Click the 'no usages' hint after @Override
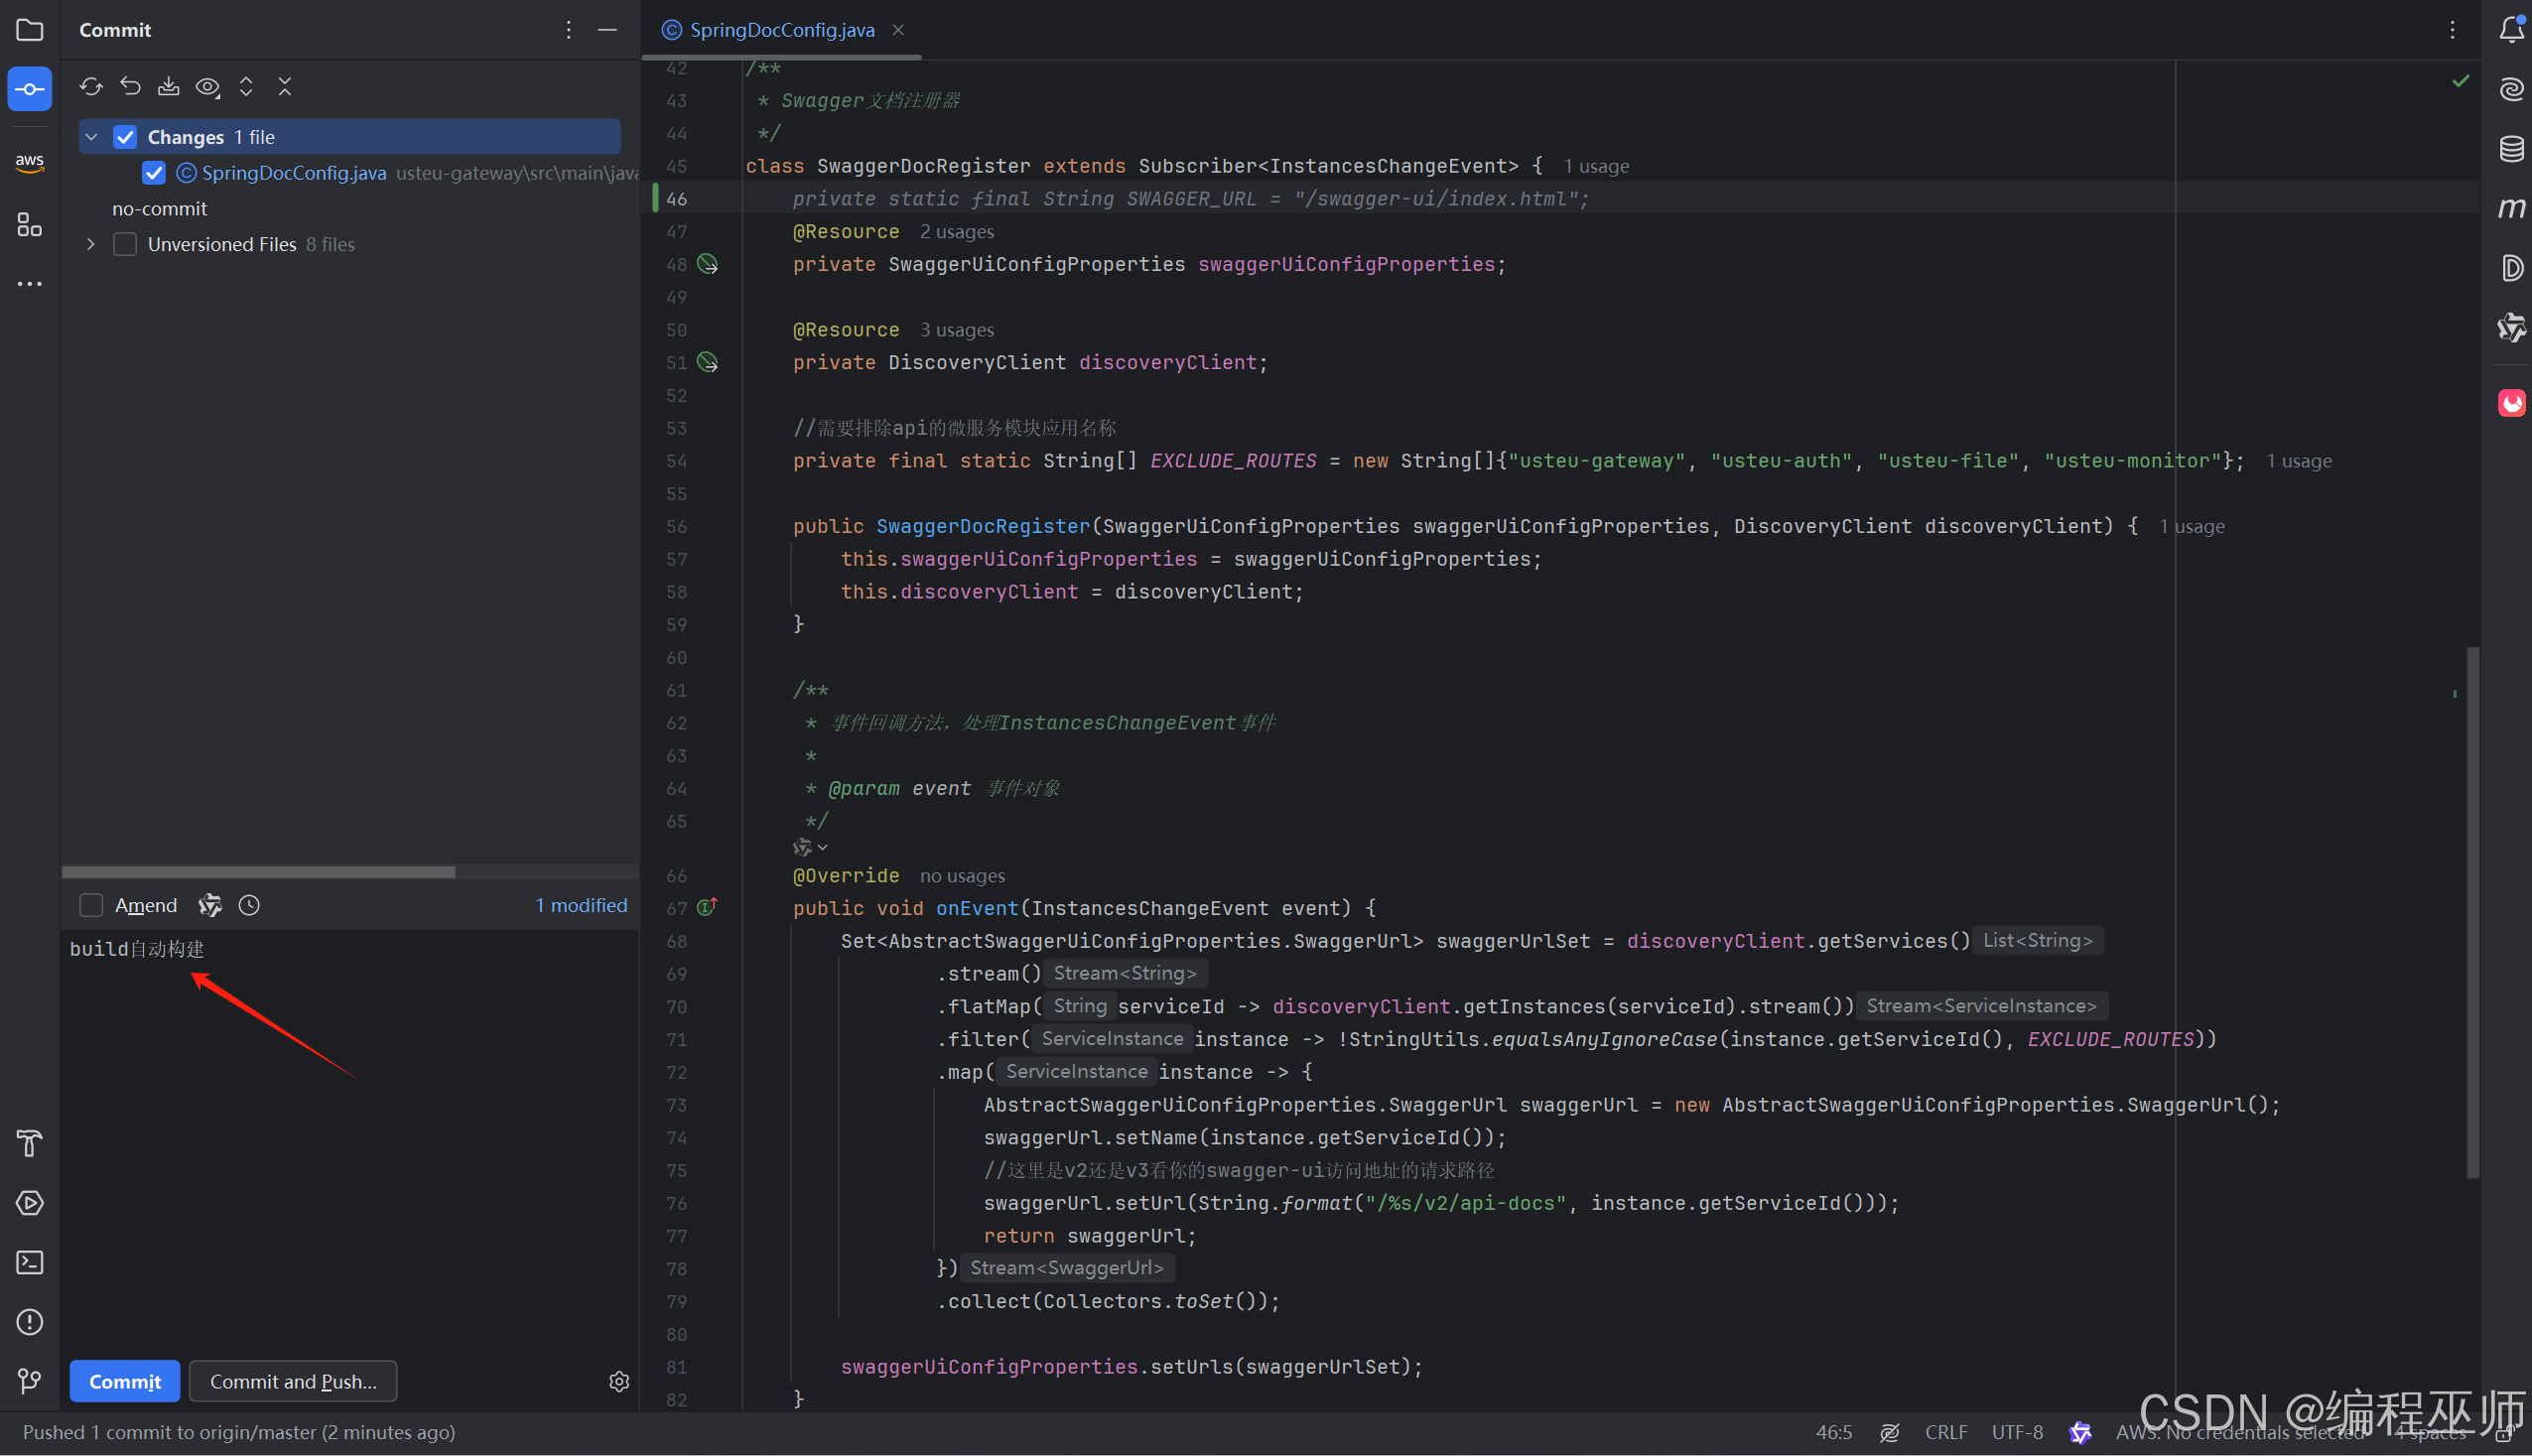Screen dimensions: 2532x1456 coord(962,875)
